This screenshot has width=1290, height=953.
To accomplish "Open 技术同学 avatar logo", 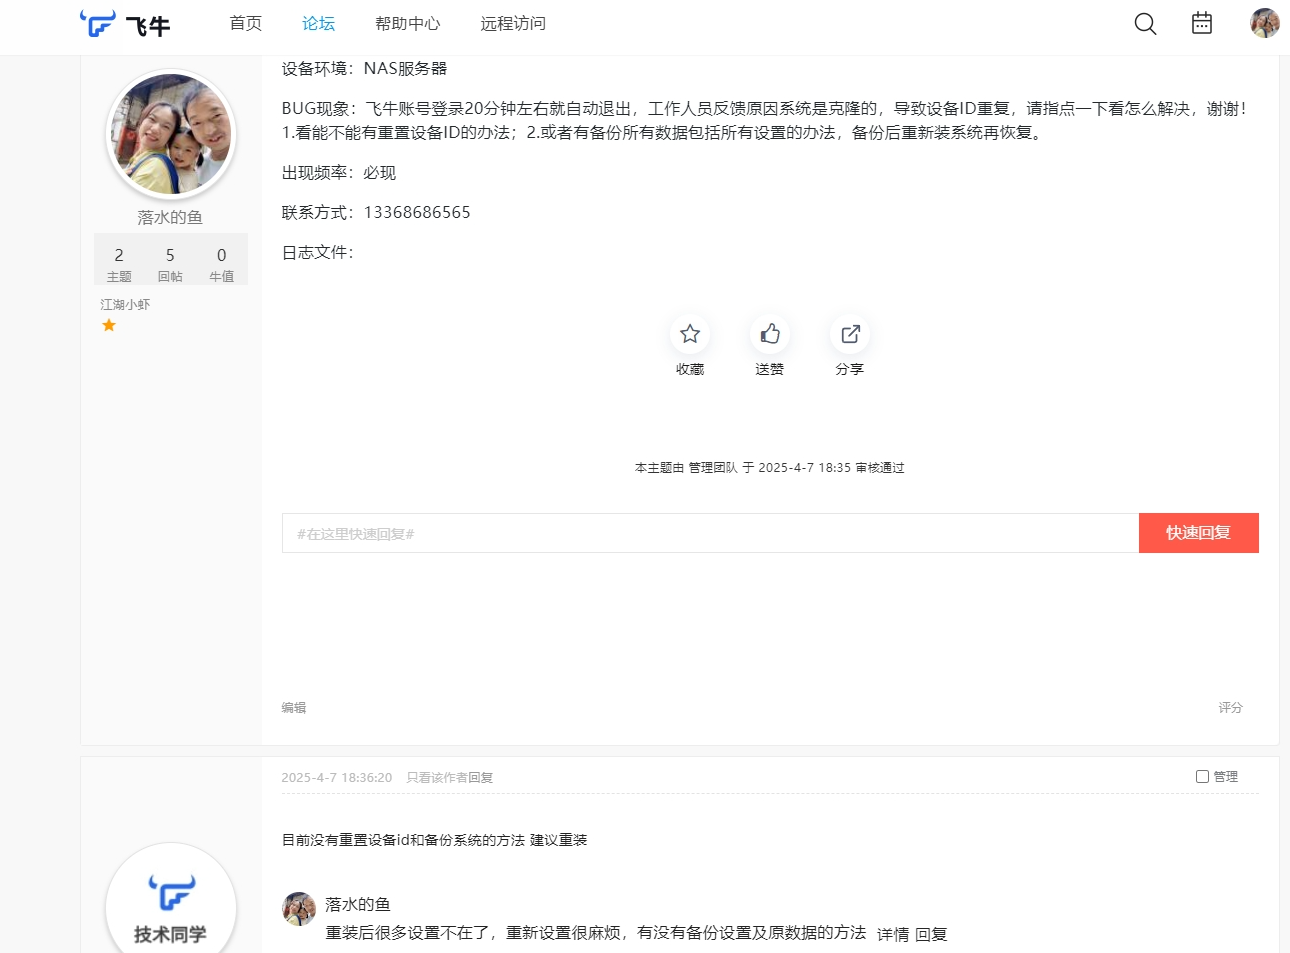I will pyautogui.click(x=171, y=898).
